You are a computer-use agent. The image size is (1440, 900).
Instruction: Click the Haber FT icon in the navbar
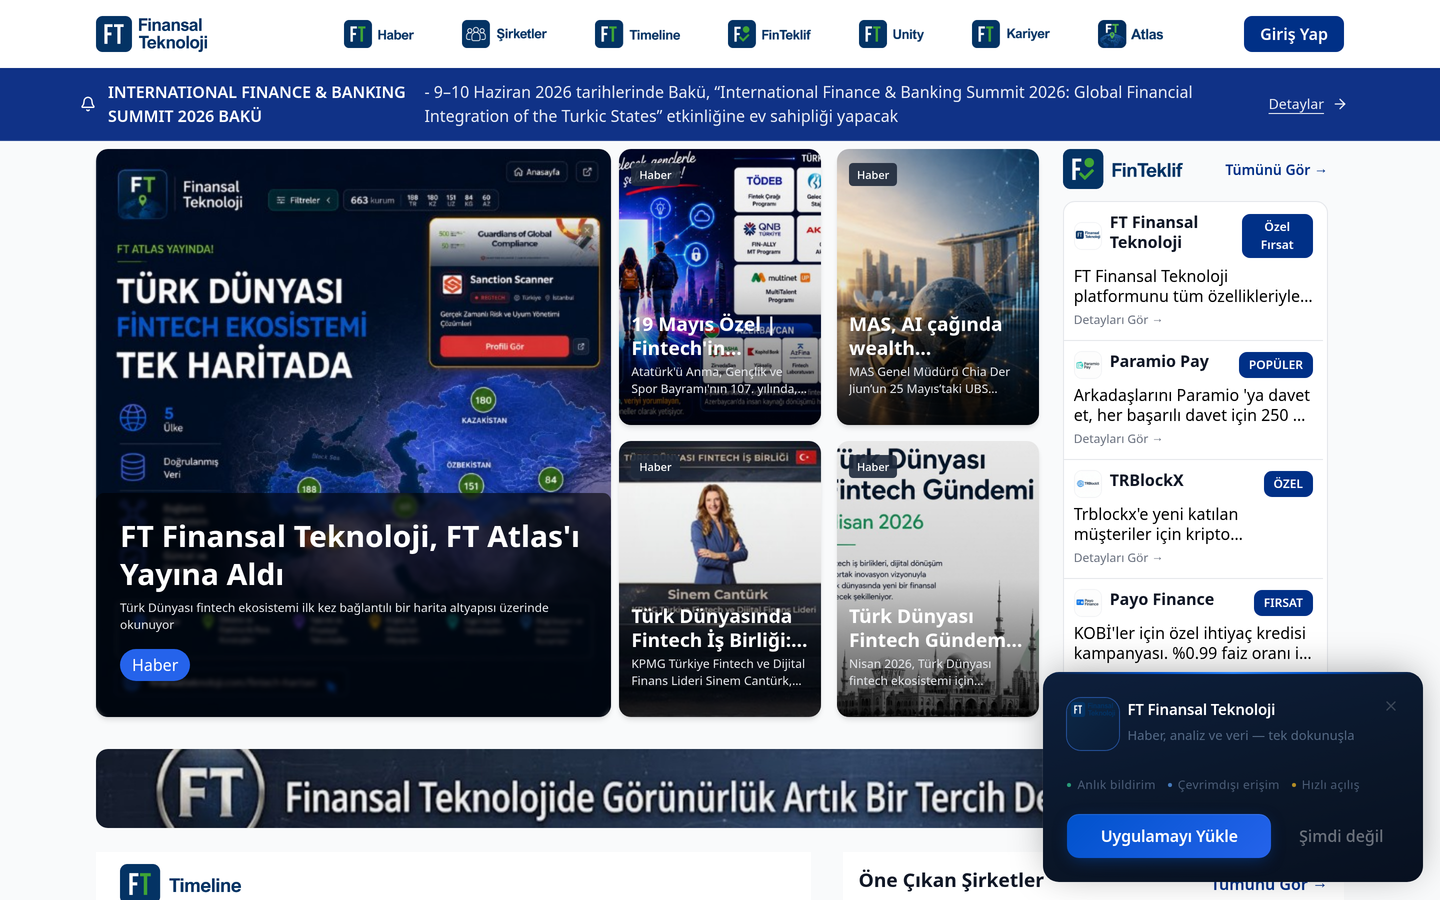[358, 34]
